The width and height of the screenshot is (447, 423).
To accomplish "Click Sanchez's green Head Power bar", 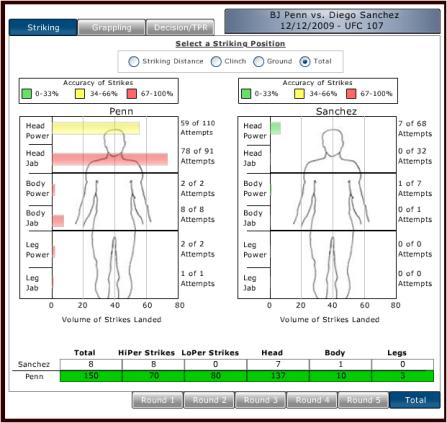I will tap(276, 128).
